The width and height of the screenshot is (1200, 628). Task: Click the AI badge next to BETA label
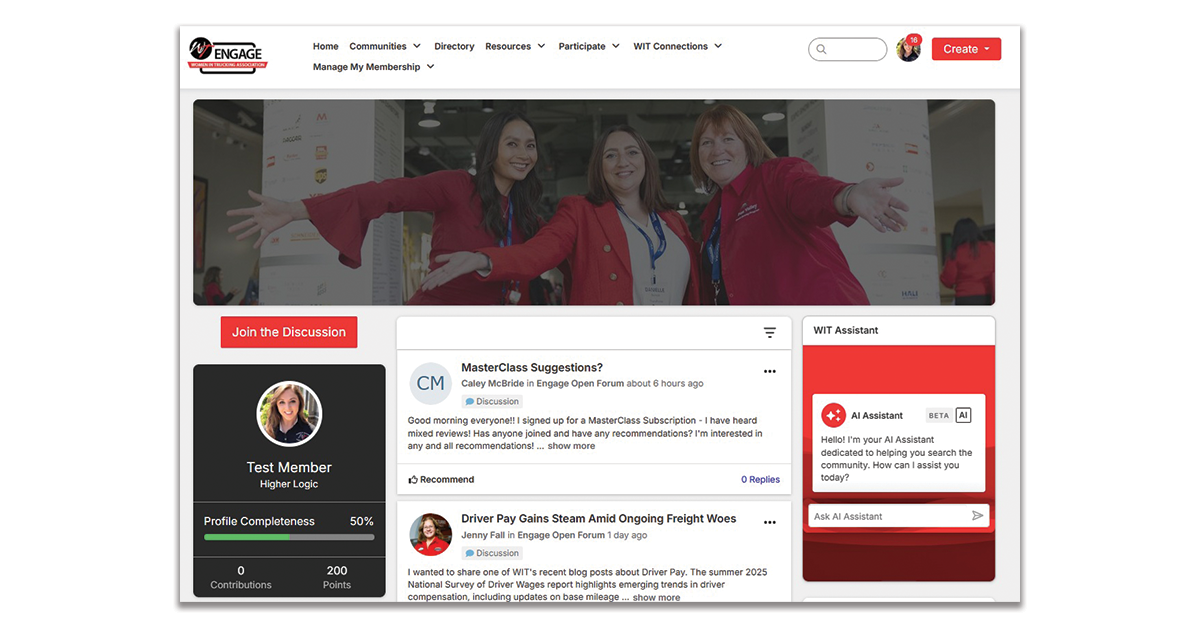pos(961,415)
